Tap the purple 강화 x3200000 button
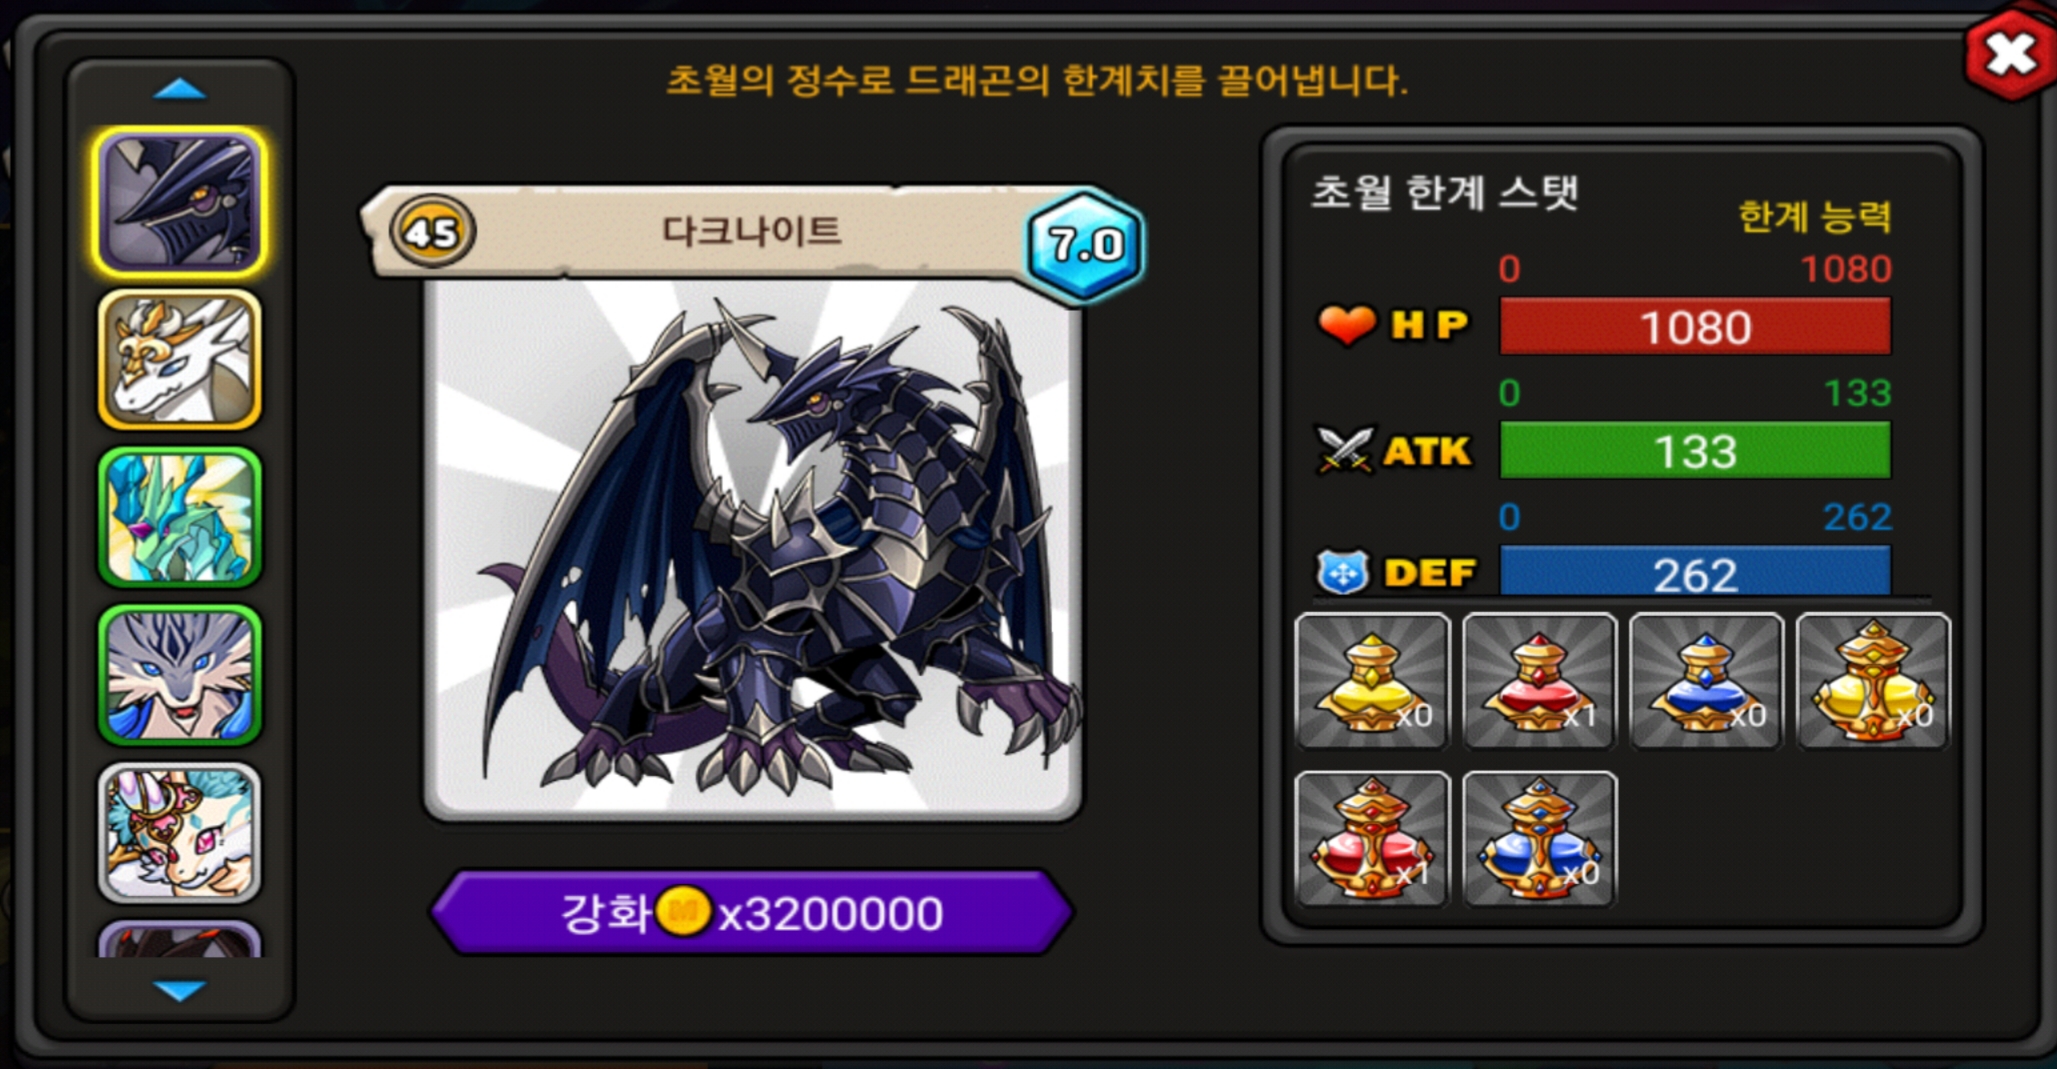 pyautogui.click(x=752, y=912)
